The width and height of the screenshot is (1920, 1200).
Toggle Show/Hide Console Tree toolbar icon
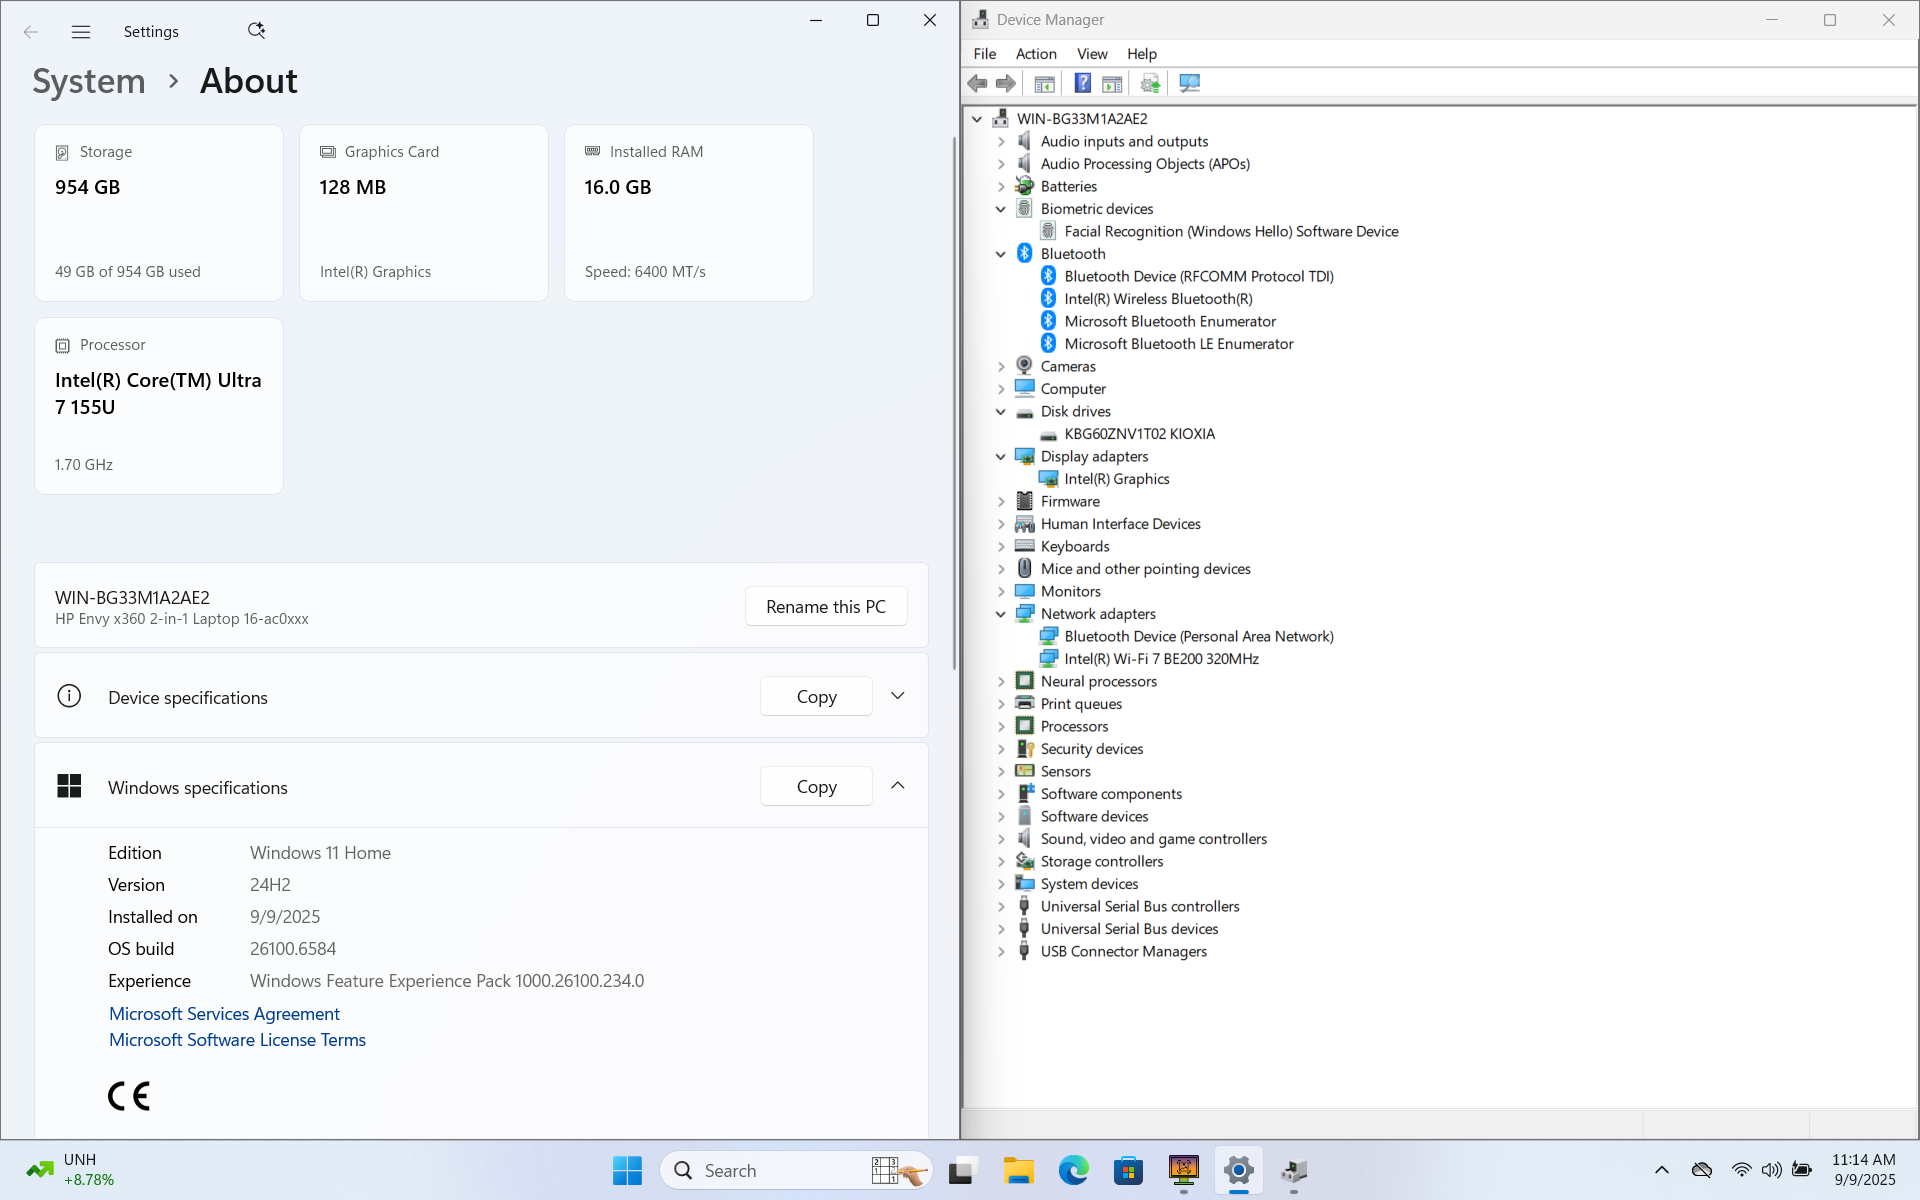pos(1044,84)
